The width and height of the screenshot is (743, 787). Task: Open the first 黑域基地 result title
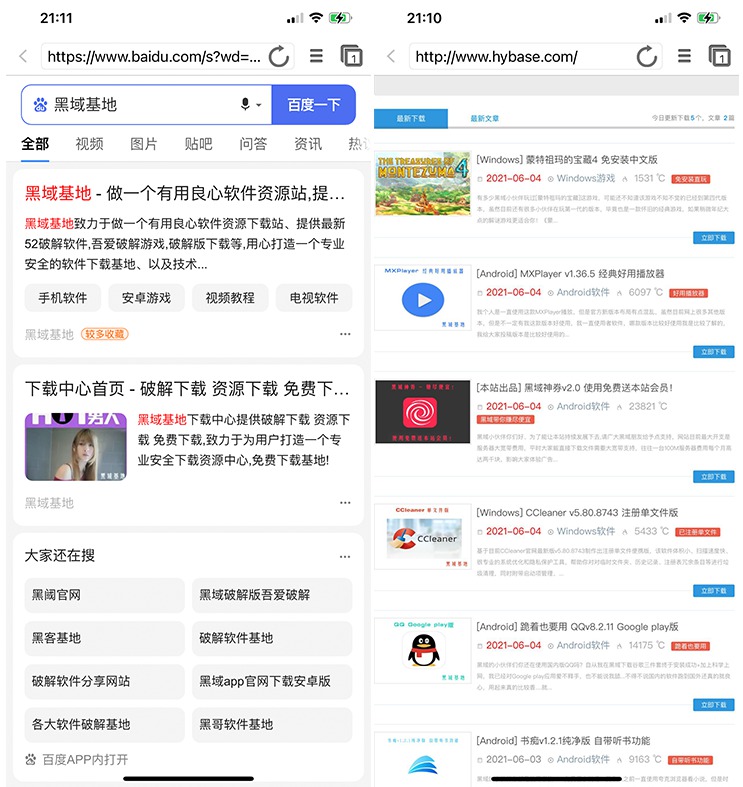[x=185, y=193]
